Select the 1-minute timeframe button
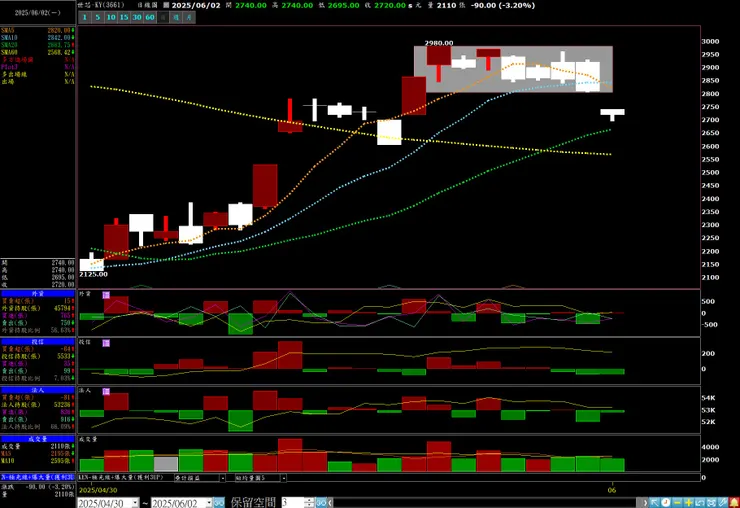Screen dimensions: 740x508 (x=84, y=17)
